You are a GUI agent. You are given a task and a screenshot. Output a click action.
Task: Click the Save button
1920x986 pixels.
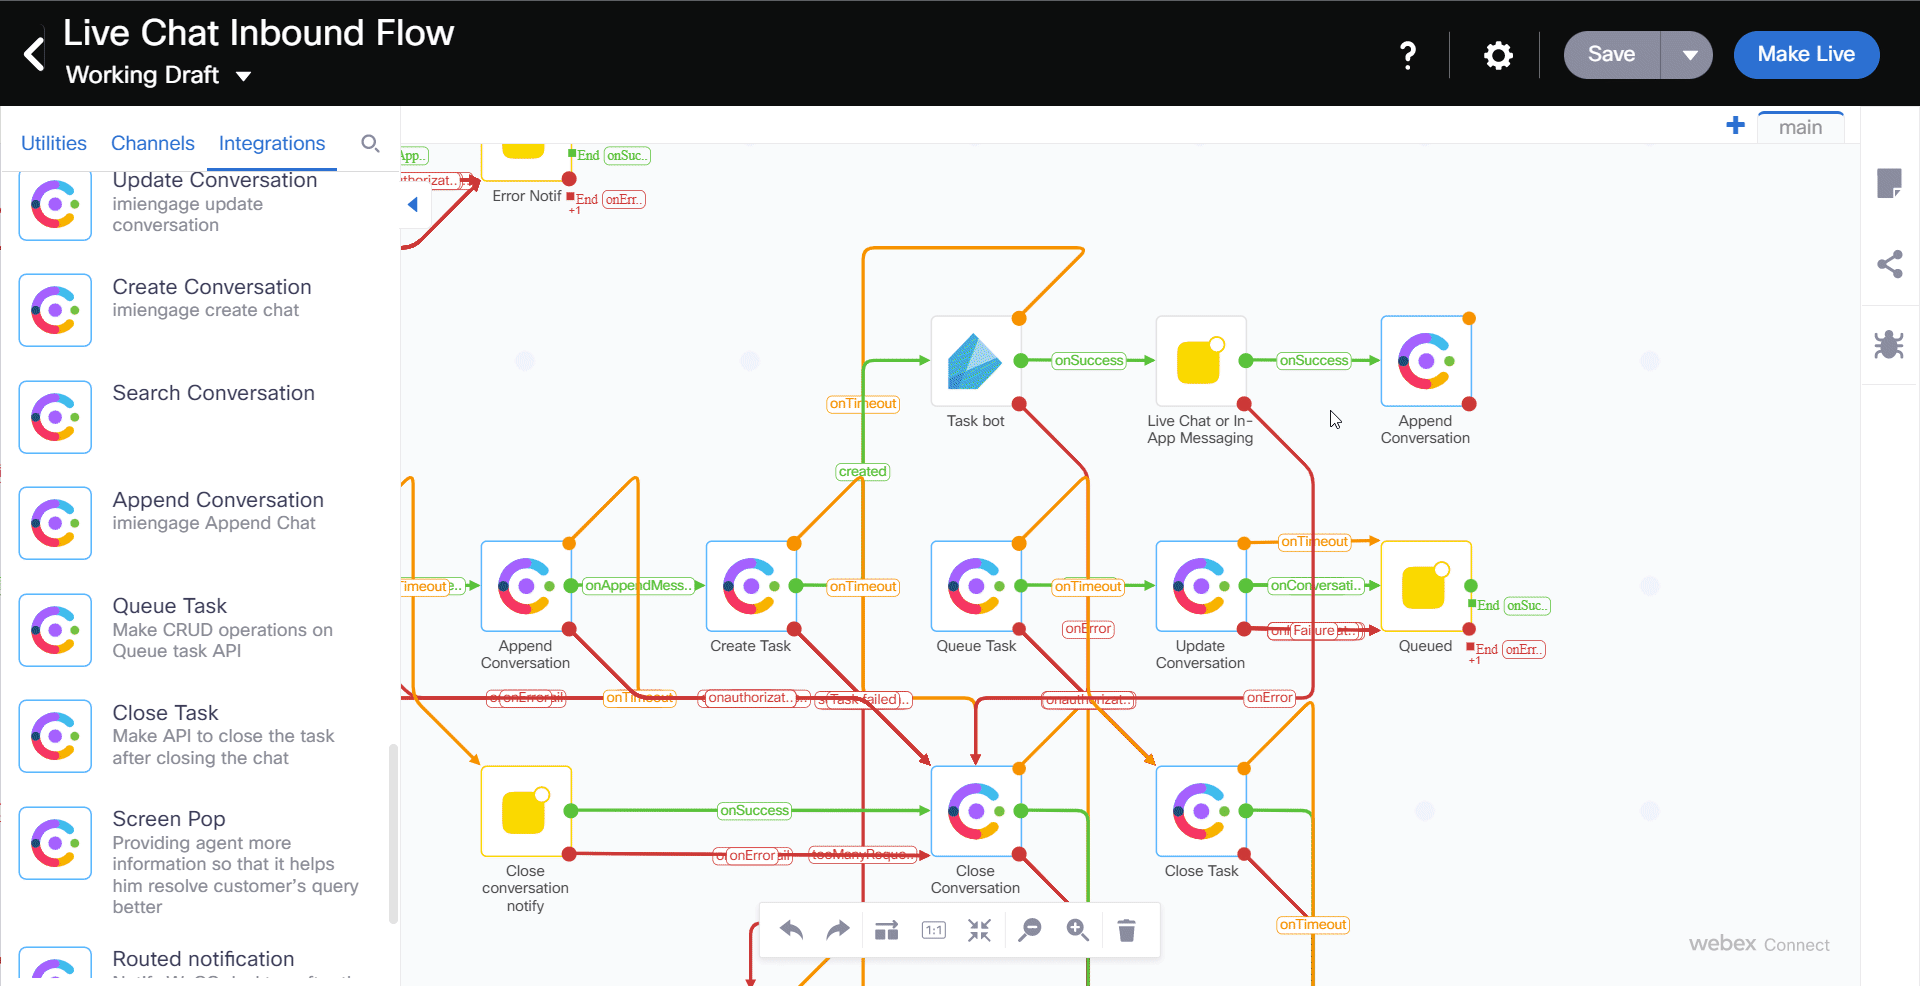click(x=1612, y=54)
